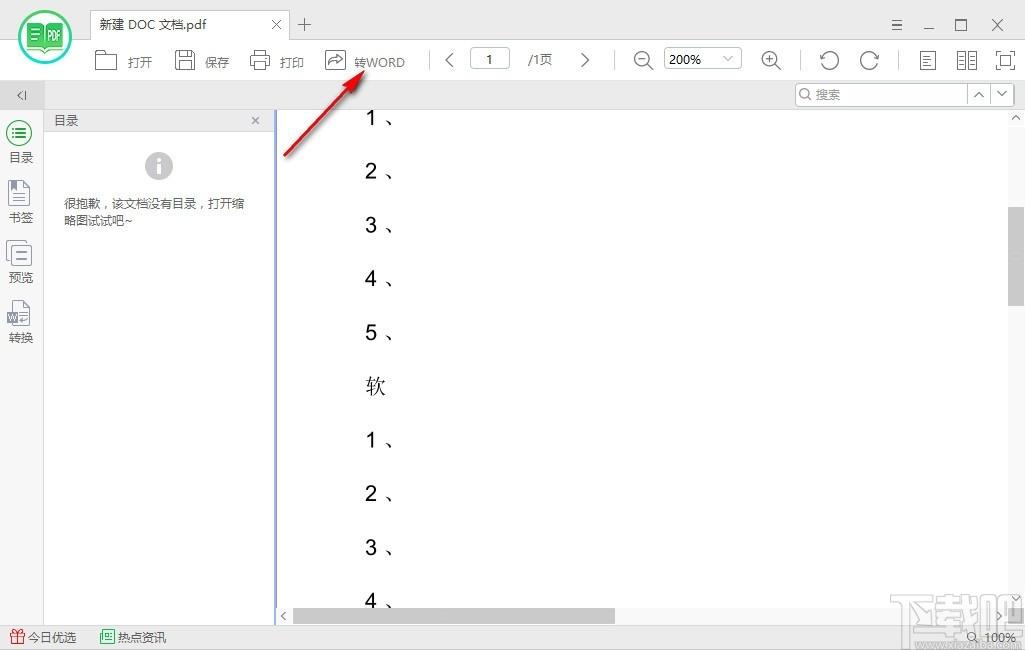Open the hamburger menu in title bar
Viewport: 1025px width, 650px height.
[x=897, y=25]
